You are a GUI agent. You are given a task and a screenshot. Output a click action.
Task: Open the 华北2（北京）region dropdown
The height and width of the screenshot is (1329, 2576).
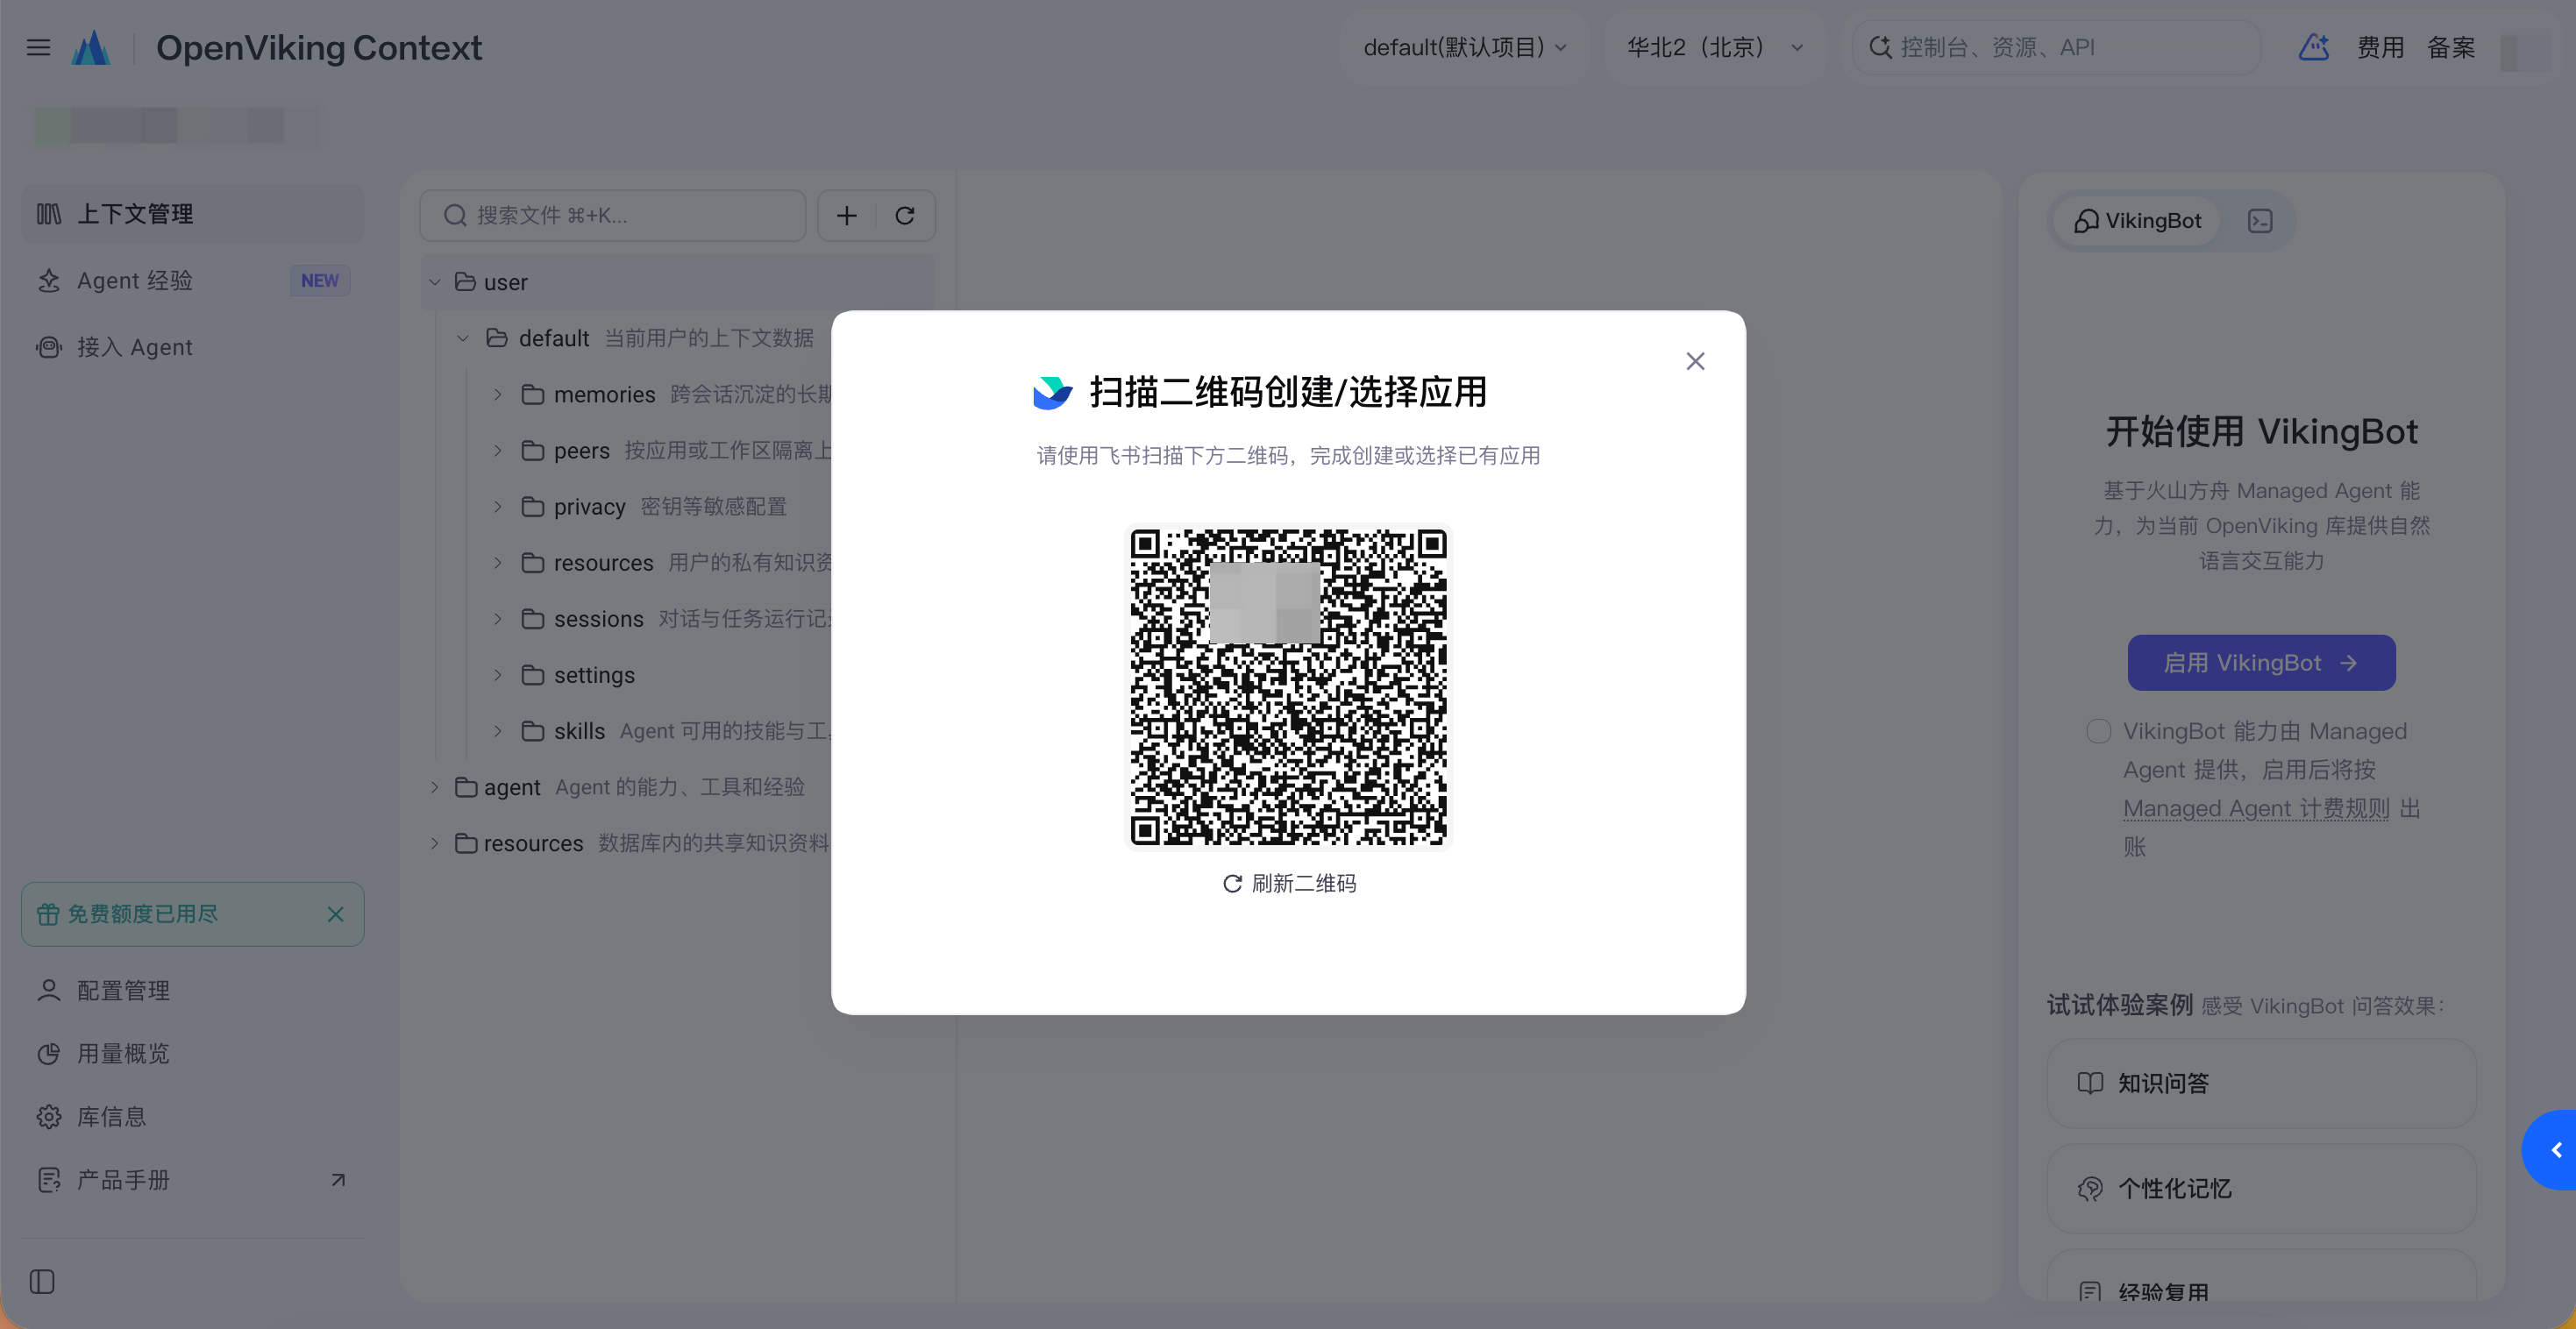[x=1715, y=47]
